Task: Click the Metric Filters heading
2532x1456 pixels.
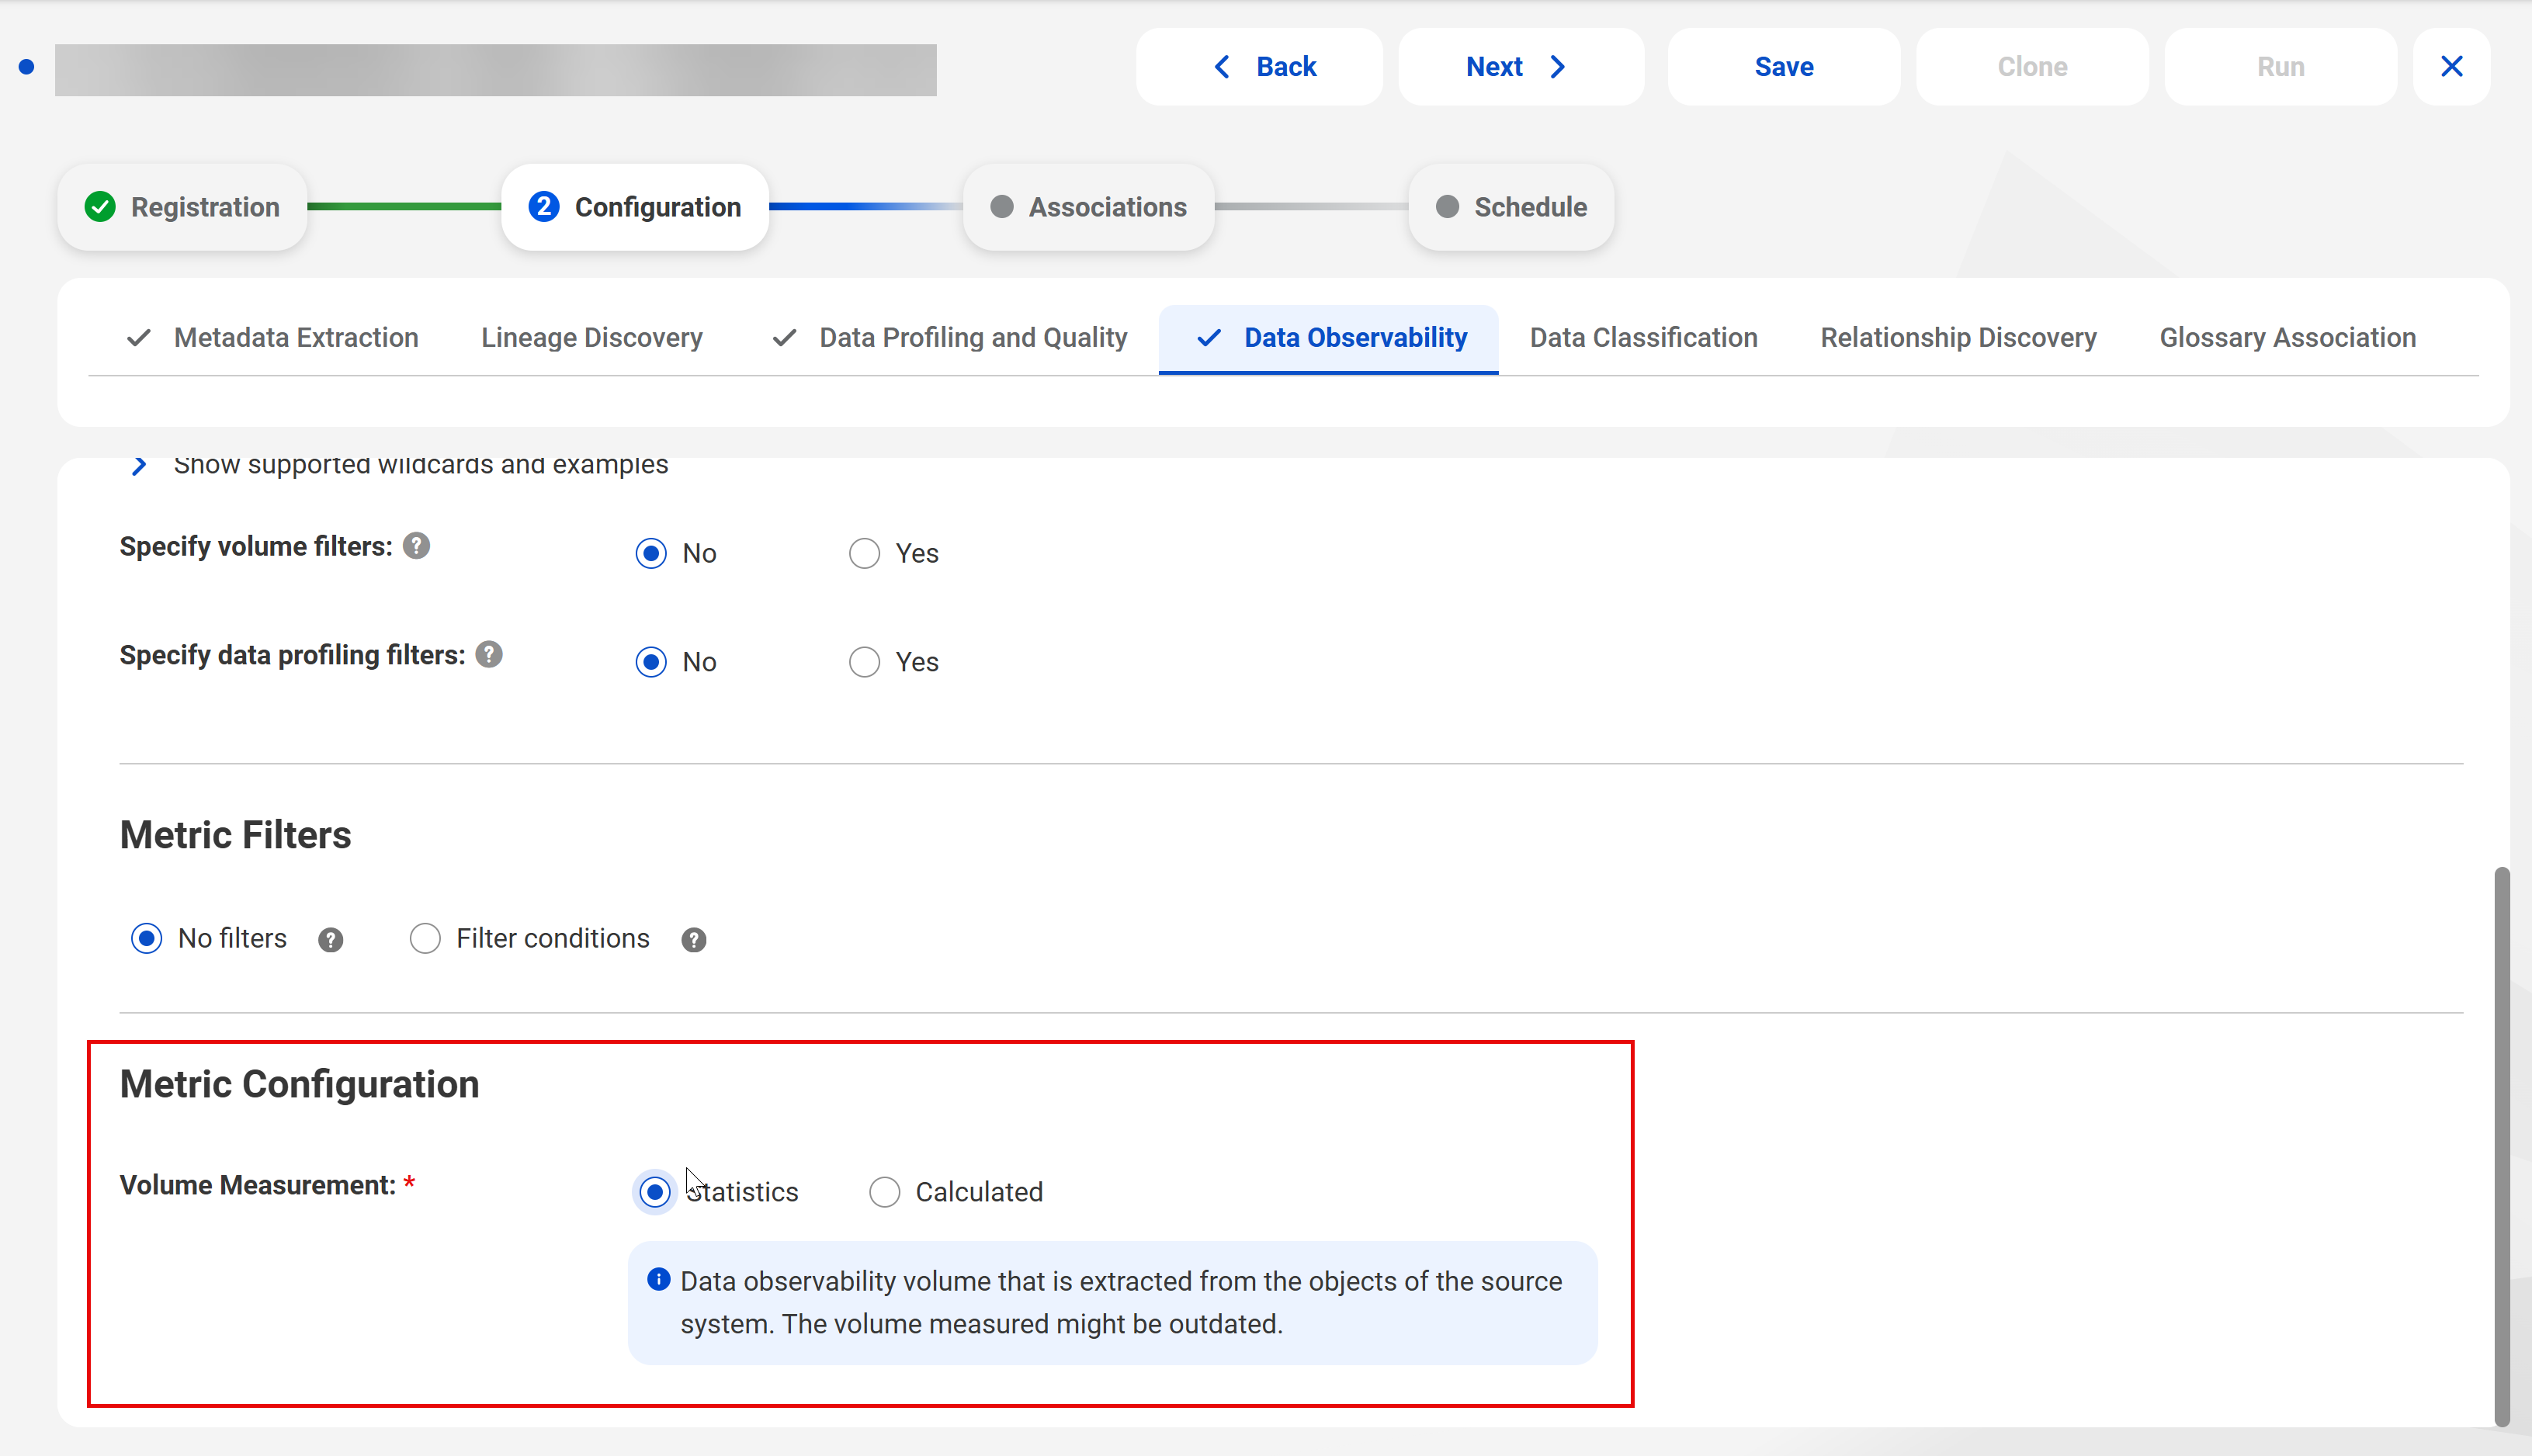Action: pyautogui.click(x=235, y=835)
